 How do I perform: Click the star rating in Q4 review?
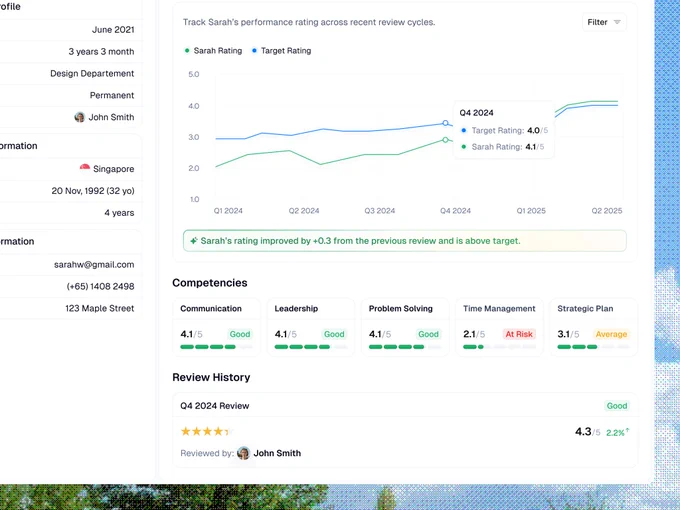pos(206,432)
